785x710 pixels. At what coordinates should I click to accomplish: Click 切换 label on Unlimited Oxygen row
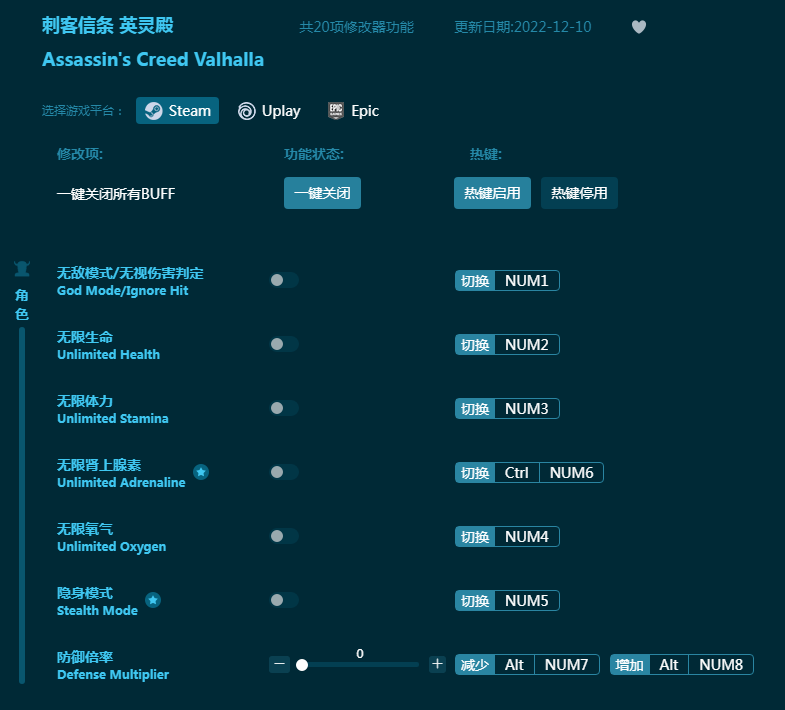[475, 537]
